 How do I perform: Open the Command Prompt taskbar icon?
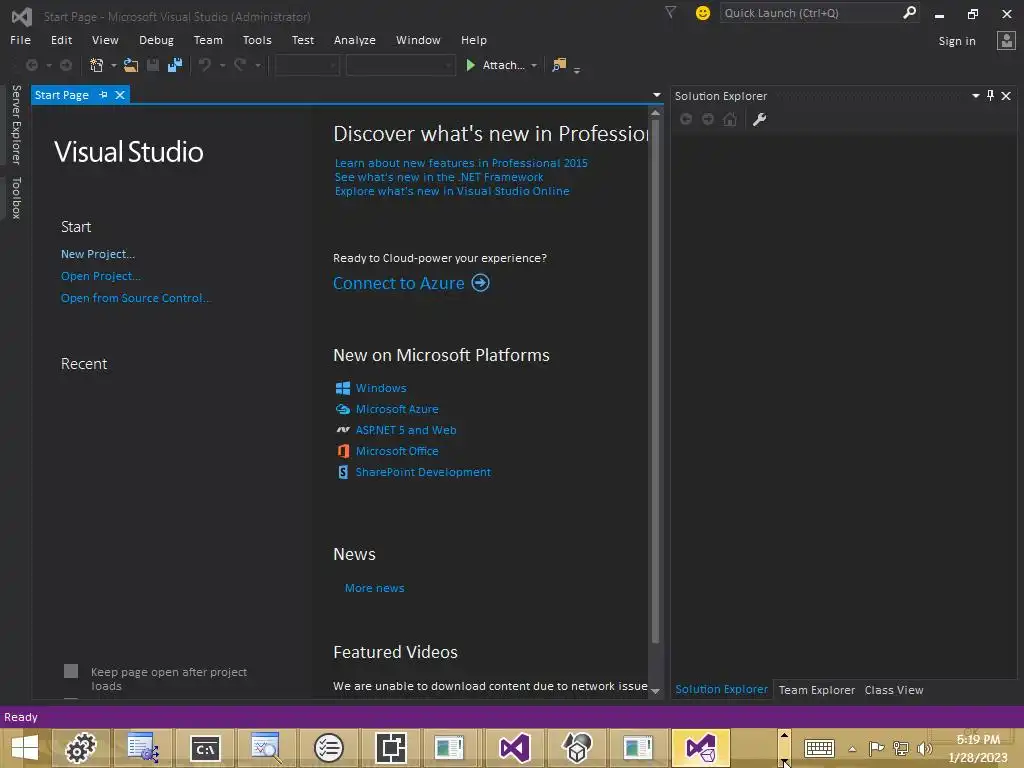206,748
